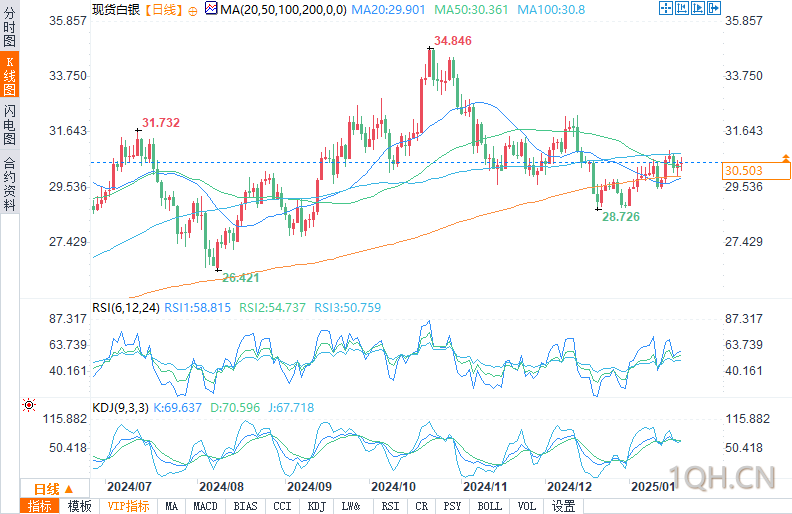Click the orange target icon beside 日线

click(192, 11)
